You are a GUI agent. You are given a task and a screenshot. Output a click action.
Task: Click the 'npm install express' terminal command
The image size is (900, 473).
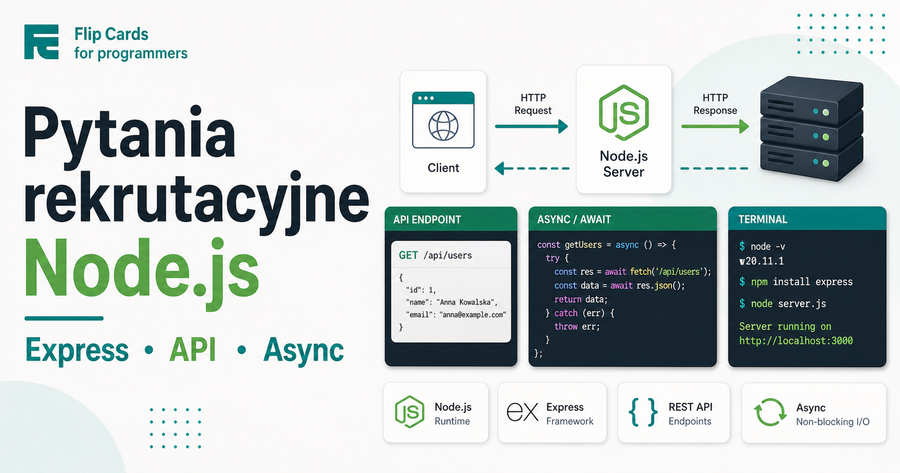796,282
